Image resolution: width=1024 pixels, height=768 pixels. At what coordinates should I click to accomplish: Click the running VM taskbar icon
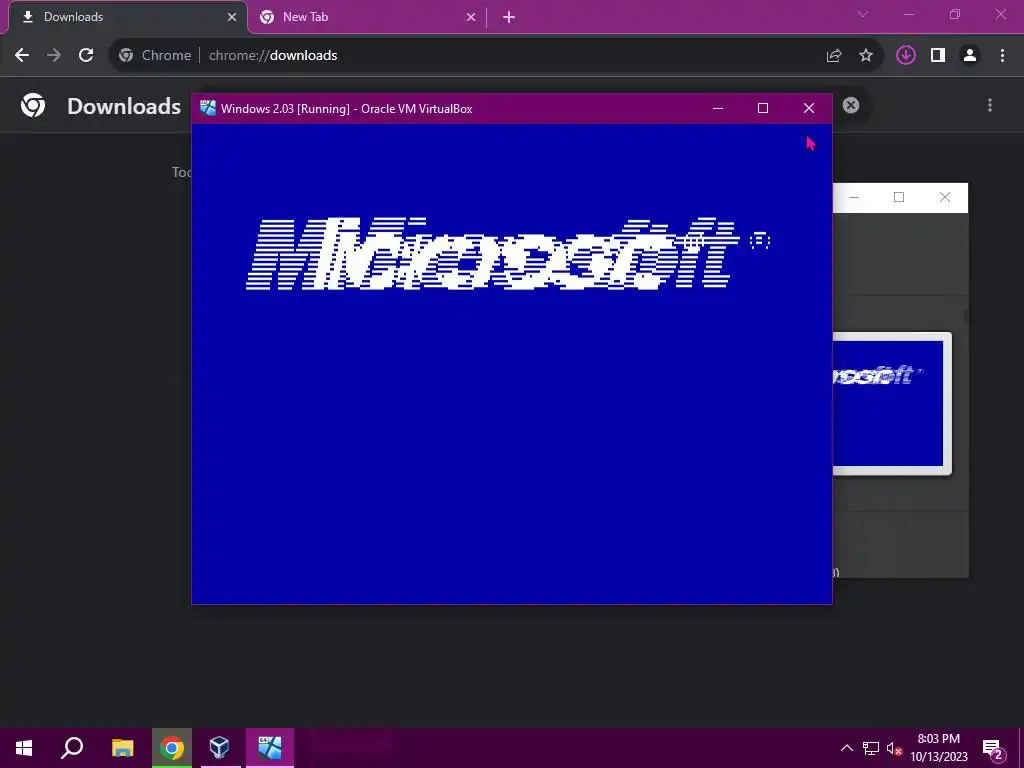tap(270, 748)
